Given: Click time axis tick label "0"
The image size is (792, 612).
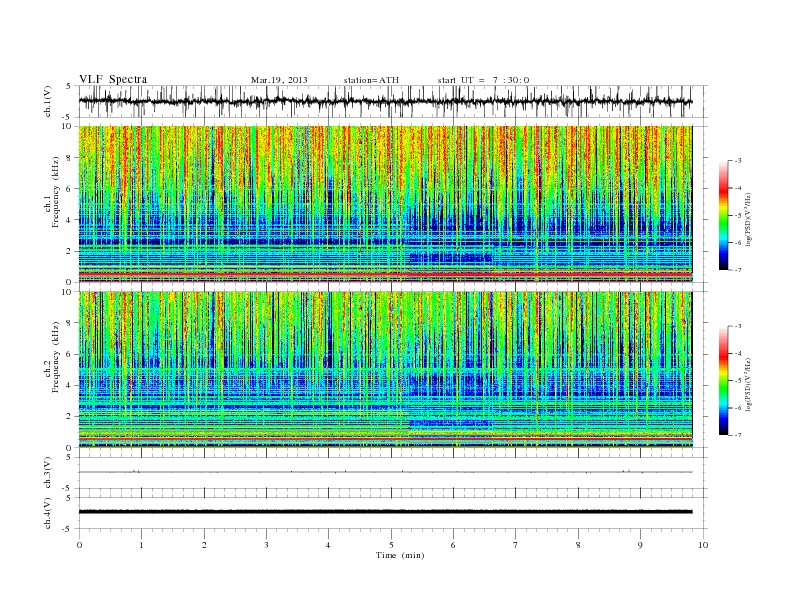Looking at the screenshot, I should tap(79, 545).
